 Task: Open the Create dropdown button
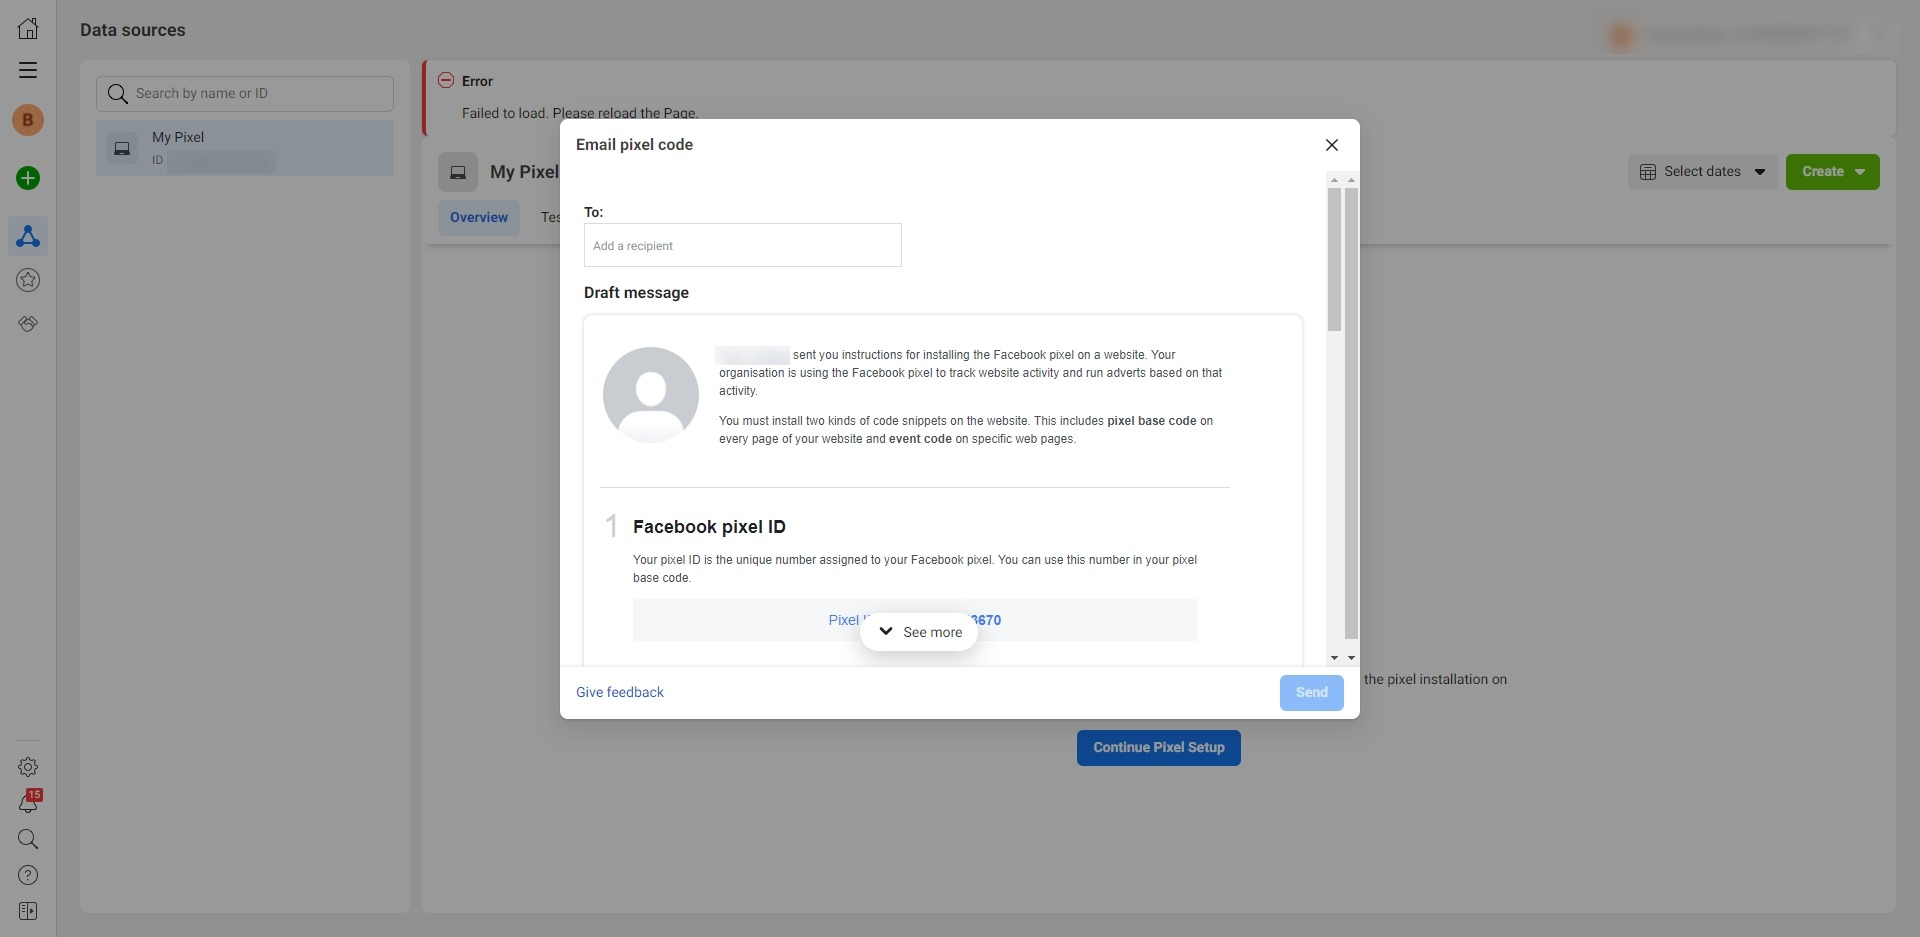tap(1833, 171)
